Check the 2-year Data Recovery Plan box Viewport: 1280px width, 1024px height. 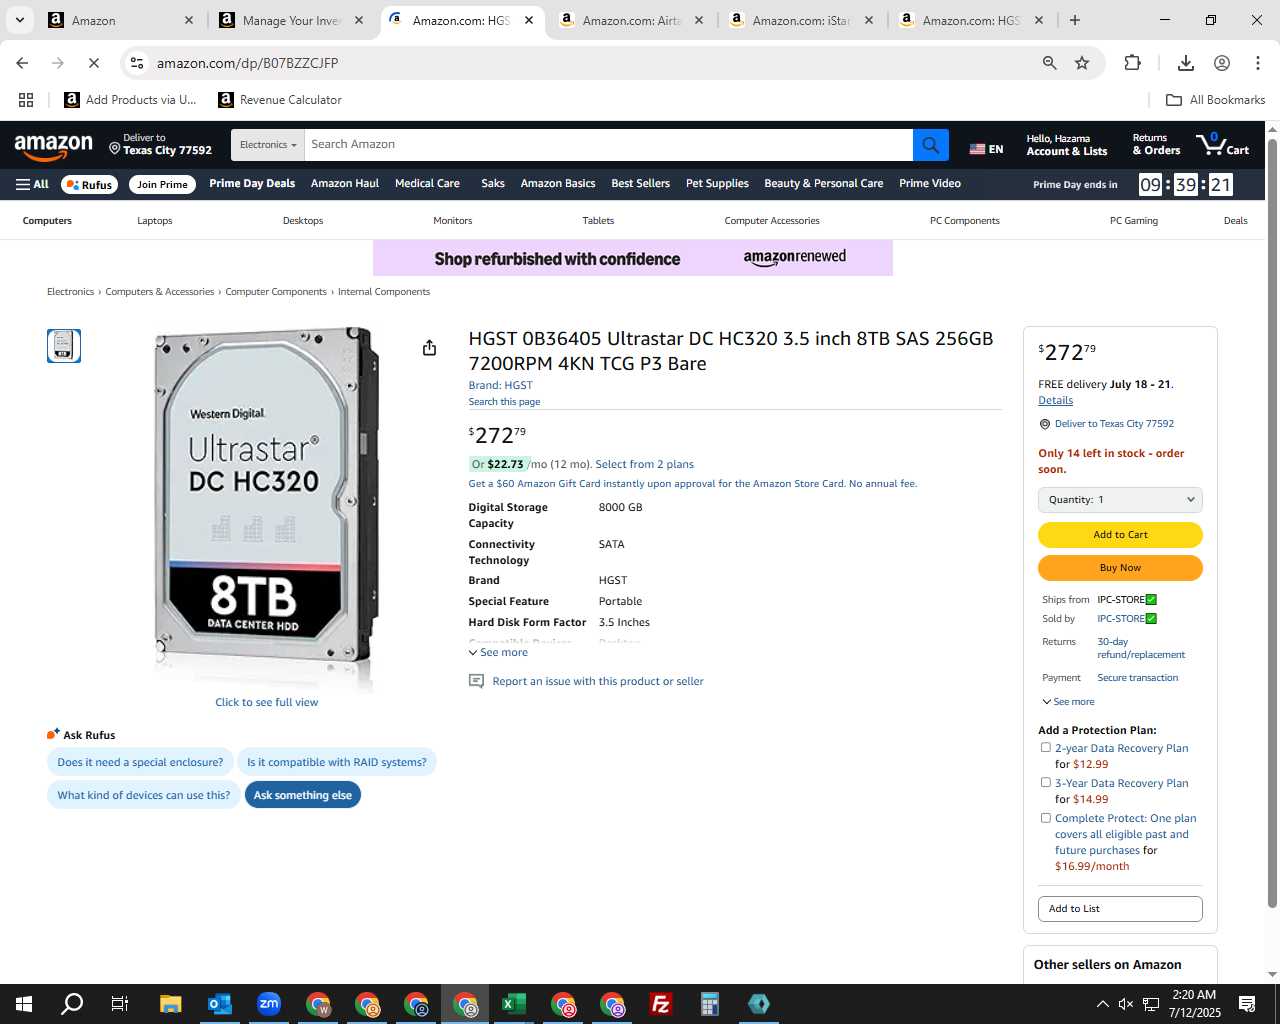tap(1046, 747)
